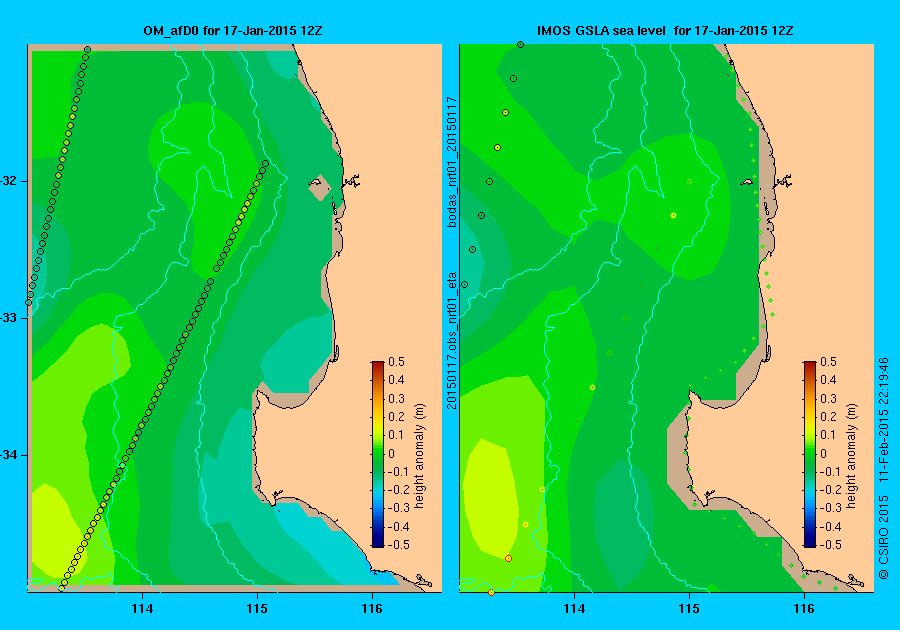
Task: Click the left map latitude label '-33'
Action: (9, 318)
